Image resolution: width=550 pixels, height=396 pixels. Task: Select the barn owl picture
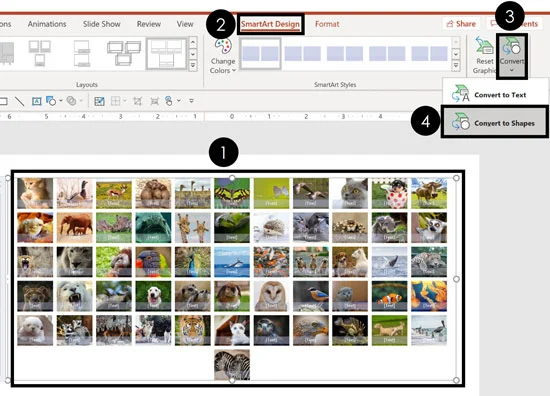point(271,296)
